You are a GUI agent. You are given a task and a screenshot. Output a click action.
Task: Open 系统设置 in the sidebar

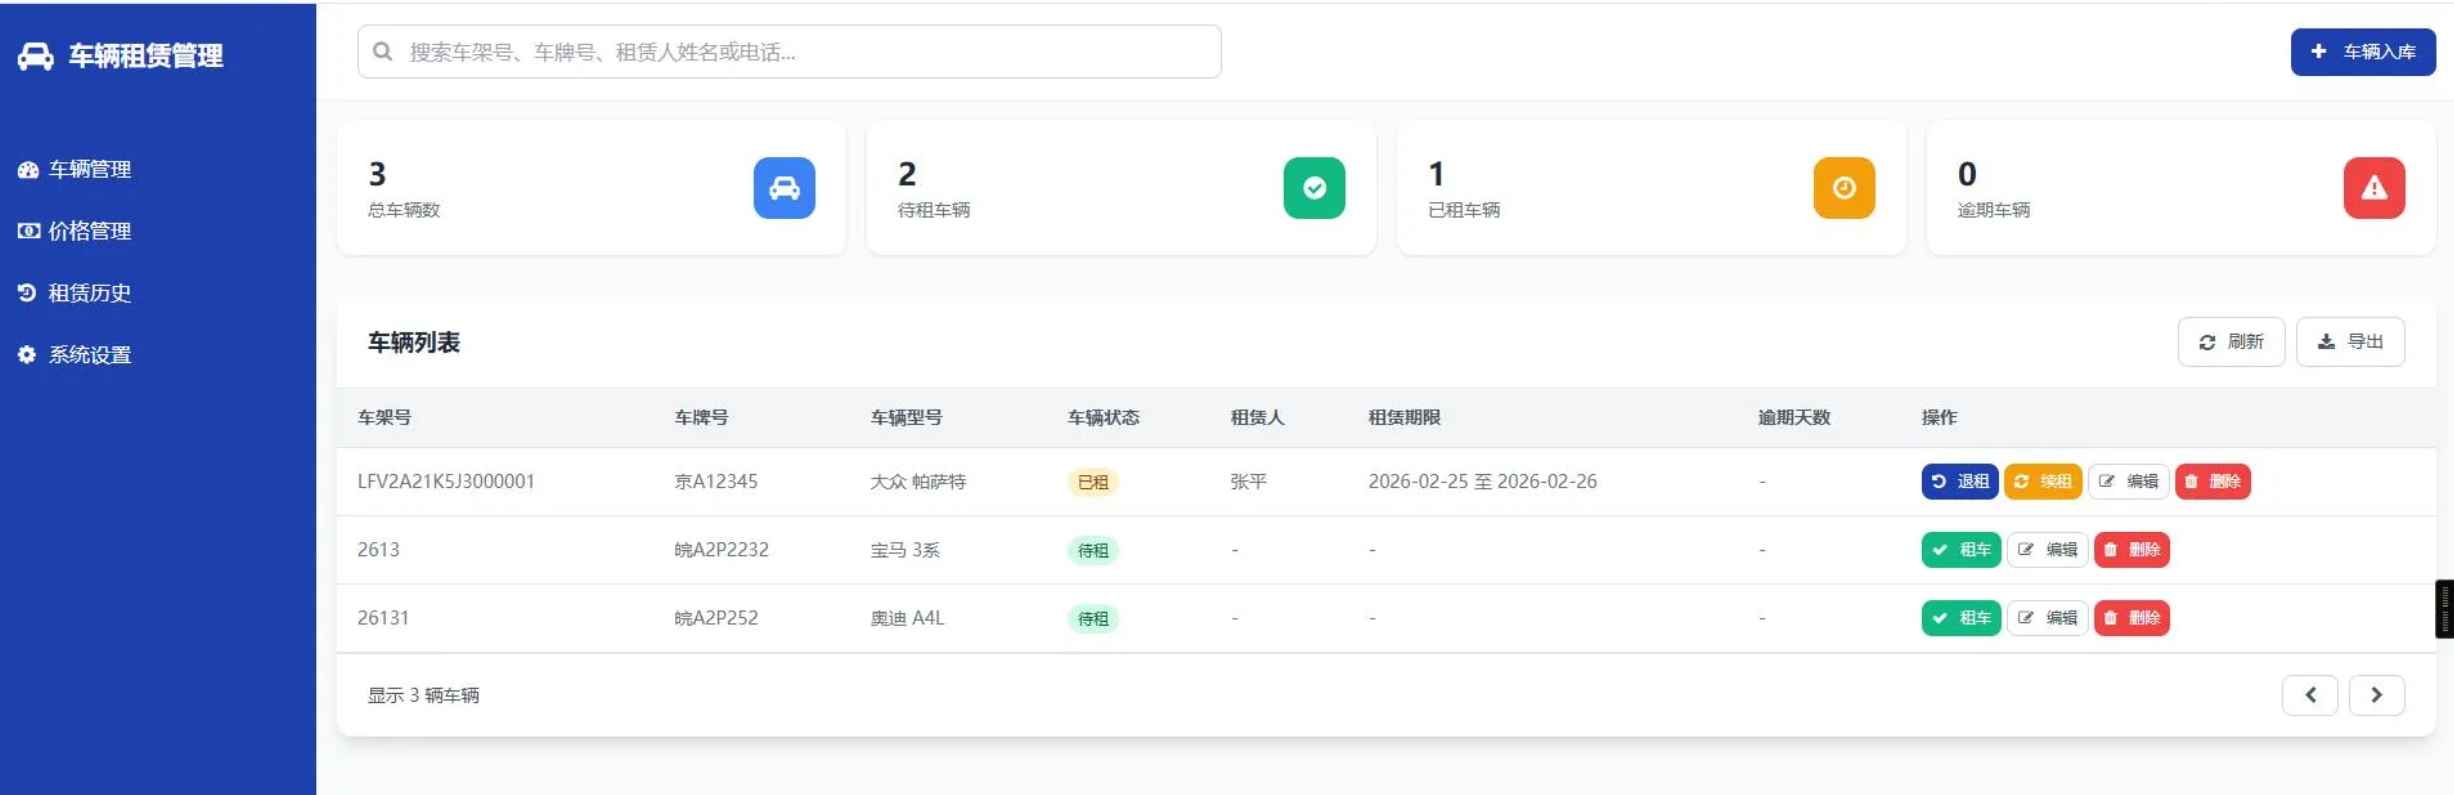tap(75, 355)
